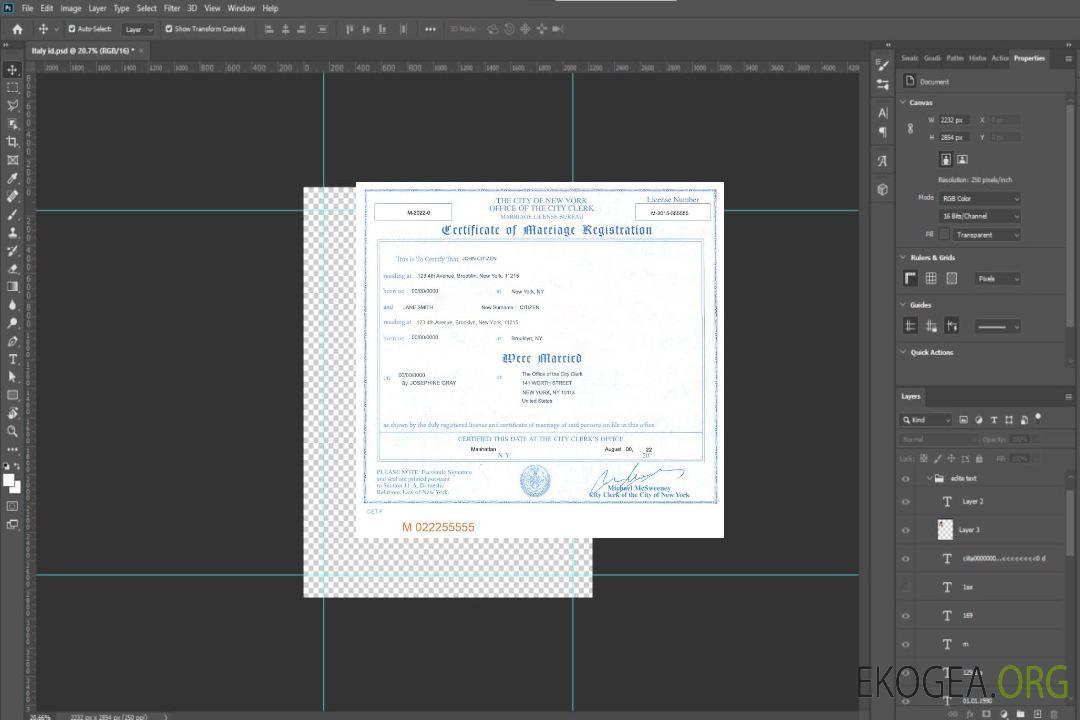Toggle the Auto-Select checkbox
This screenshot has height=720, width=1080.
pos(72,29)
